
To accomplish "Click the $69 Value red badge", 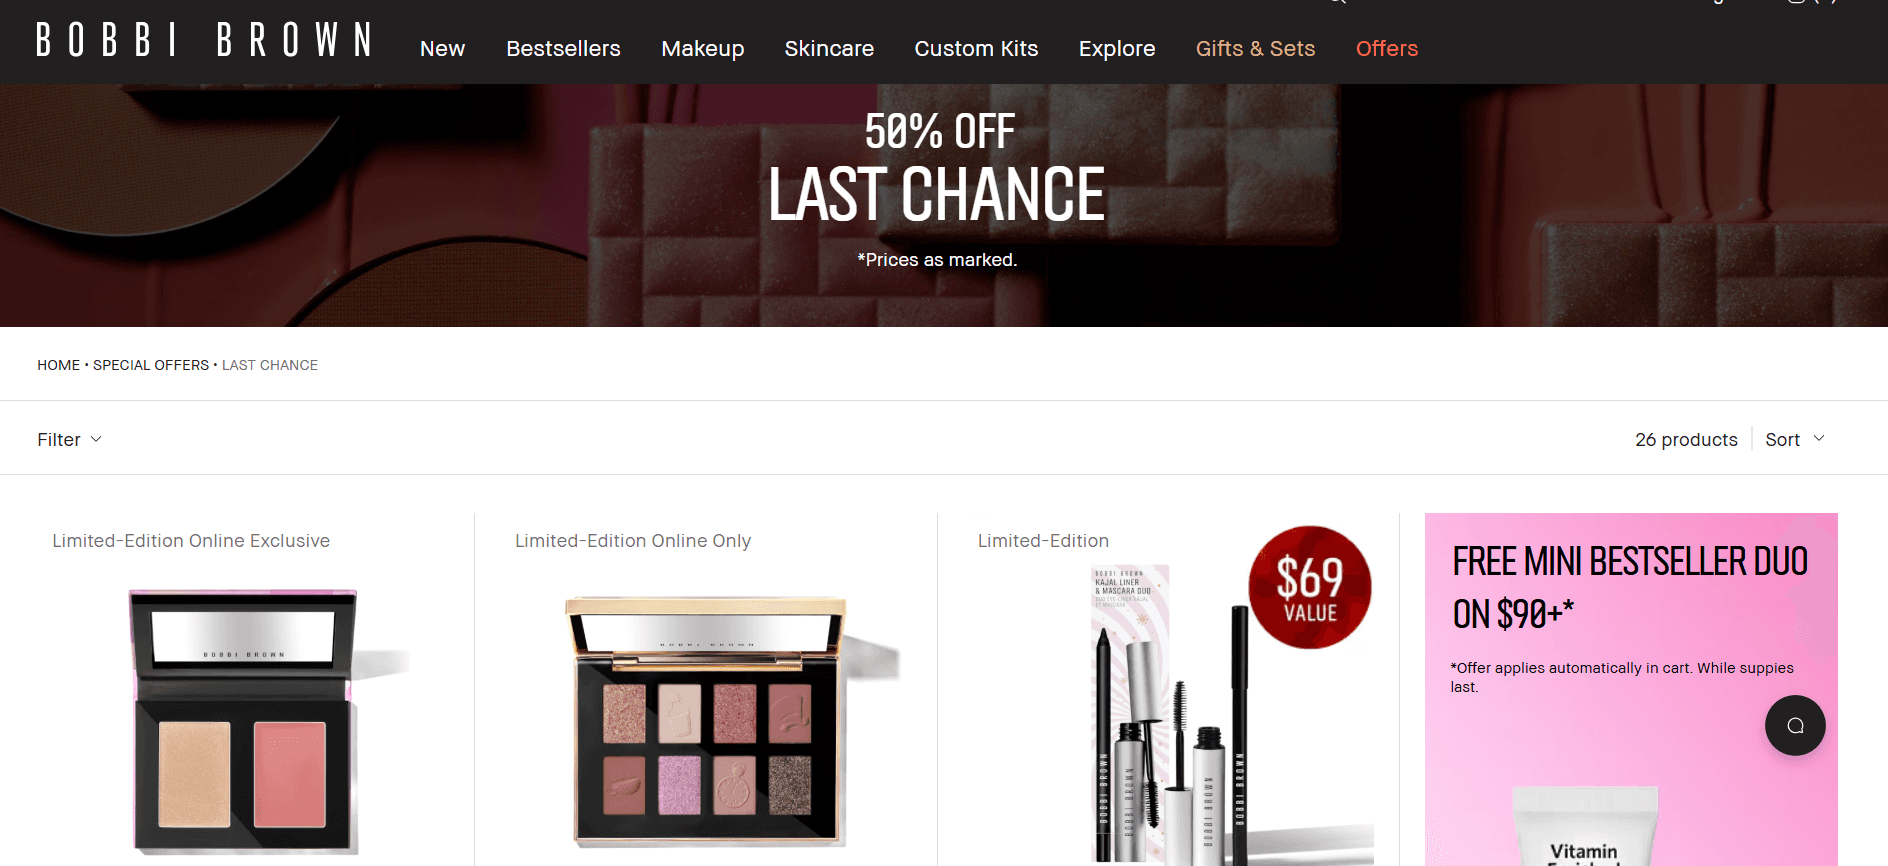I will coord(1309,587).
